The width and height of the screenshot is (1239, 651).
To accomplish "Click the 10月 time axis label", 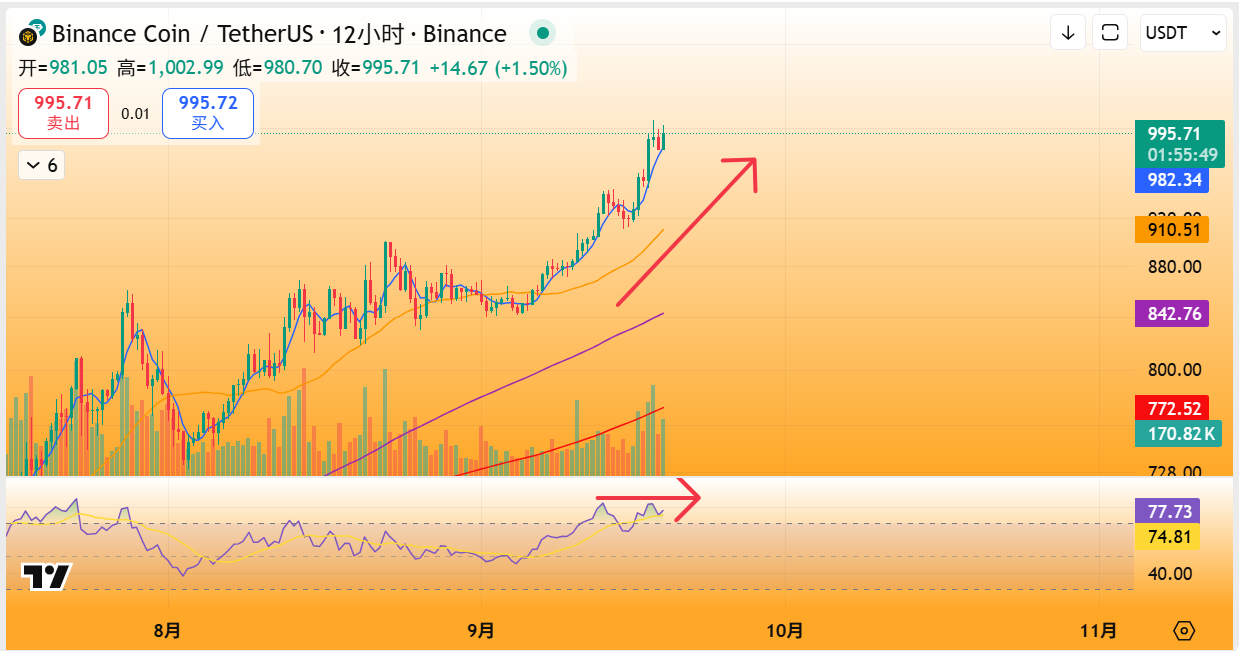I will tap(786, 631).
